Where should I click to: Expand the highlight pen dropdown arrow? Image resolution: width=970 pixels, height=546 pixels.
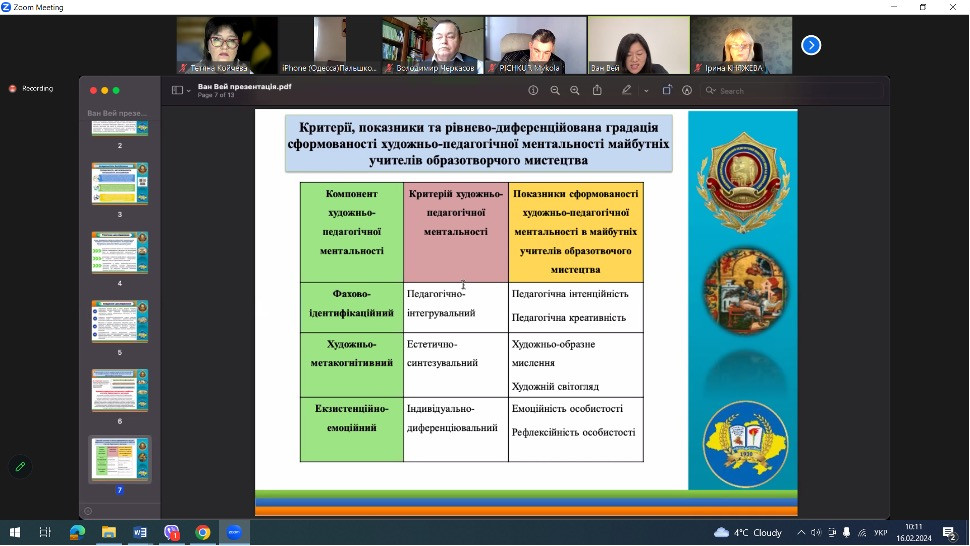tap(646, 91)
